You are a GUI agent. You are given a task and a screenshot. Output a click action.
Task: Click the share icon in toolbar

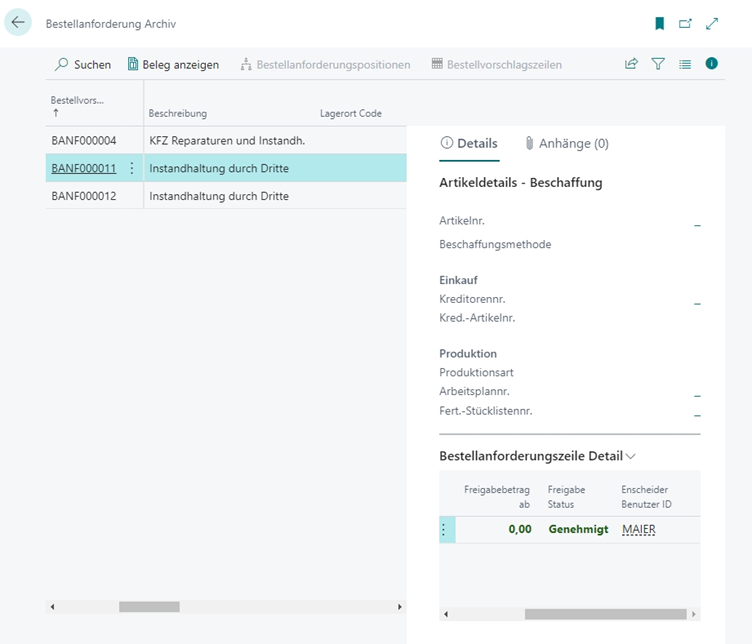(631, 64)
